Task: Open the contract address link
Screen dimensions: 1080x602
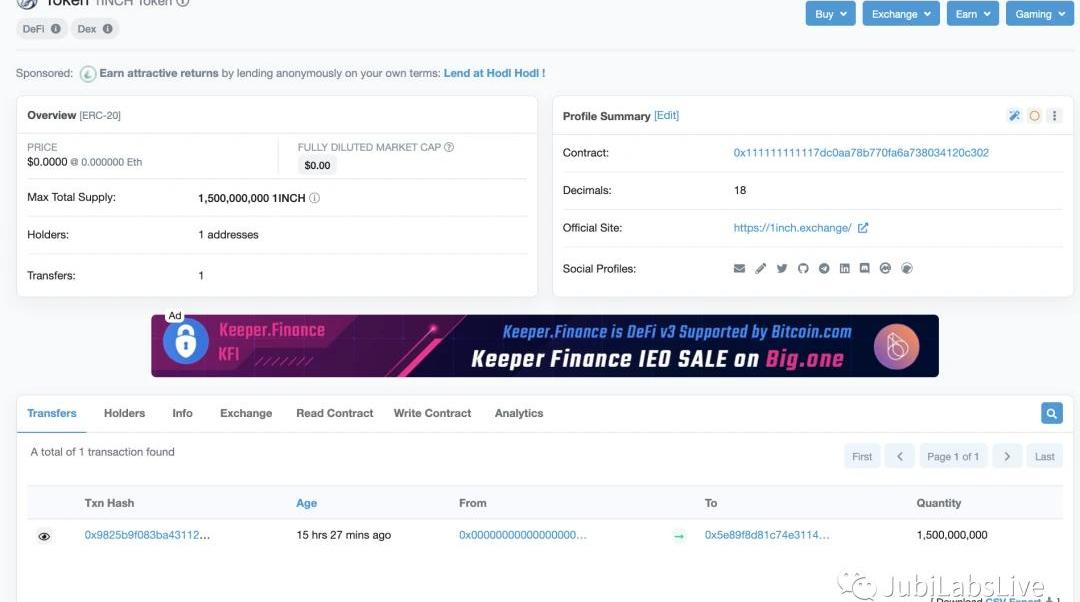Action: pyautogui.click(x=861, y=153)
